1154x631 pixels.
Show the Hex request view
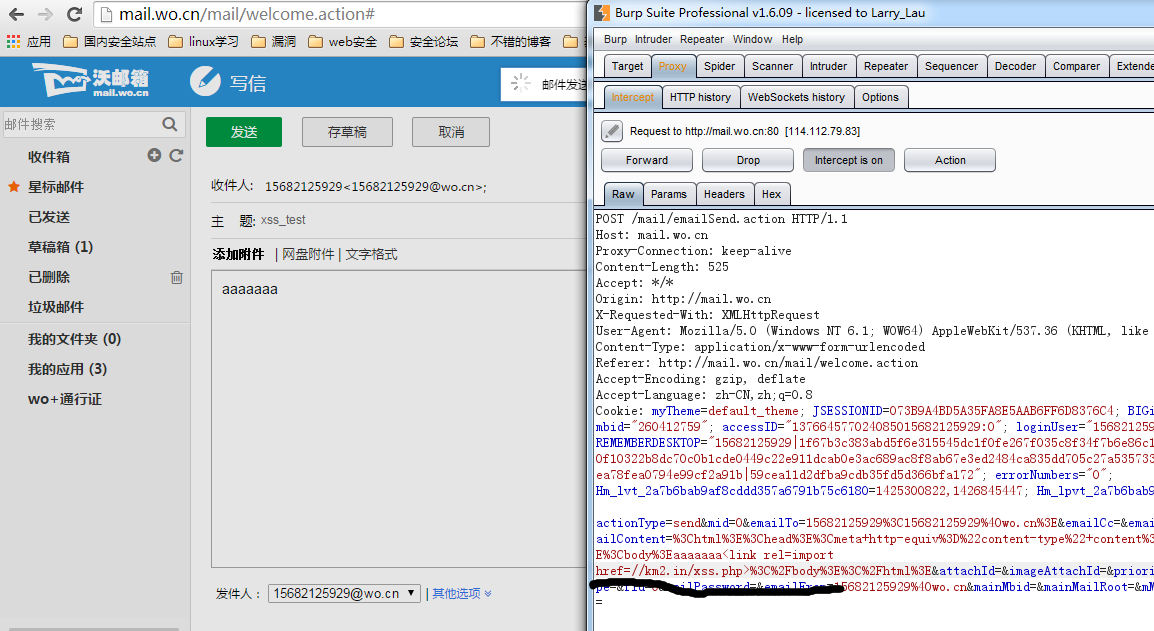771,194
